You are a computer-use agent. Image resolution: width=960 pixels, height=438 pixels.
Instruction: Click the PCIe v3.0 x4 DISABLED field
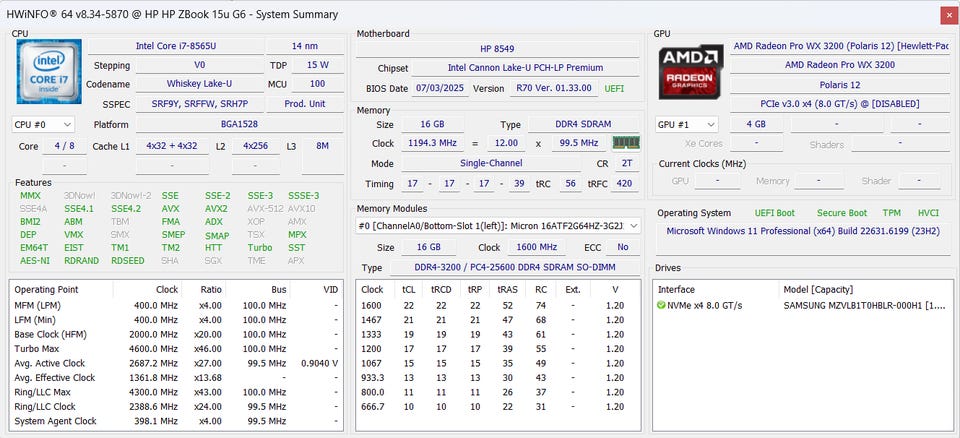[839, 104]
